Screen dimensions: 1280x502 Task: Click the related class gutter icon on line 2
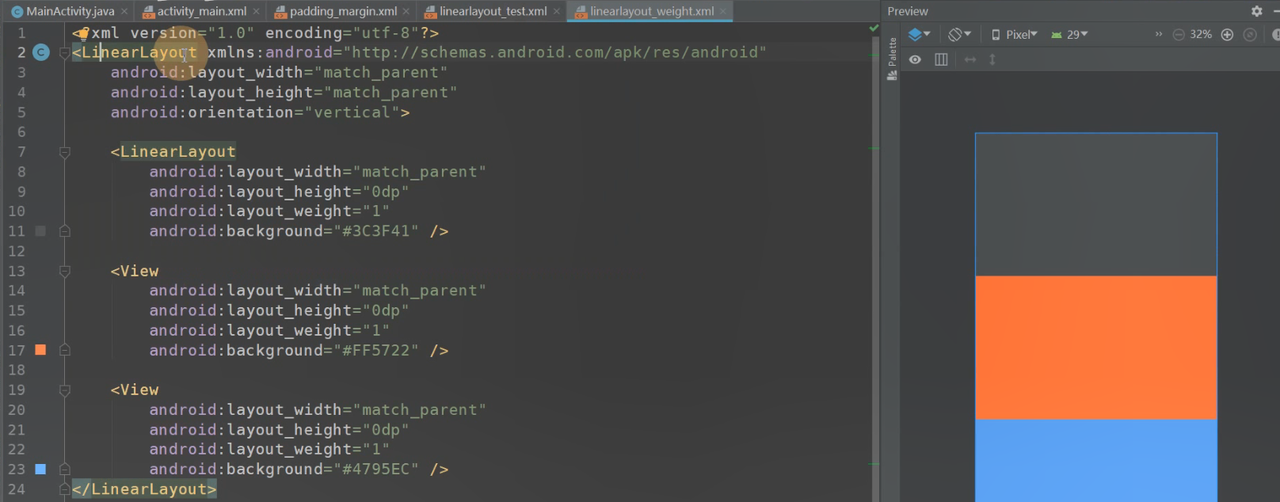click(41, 52)
